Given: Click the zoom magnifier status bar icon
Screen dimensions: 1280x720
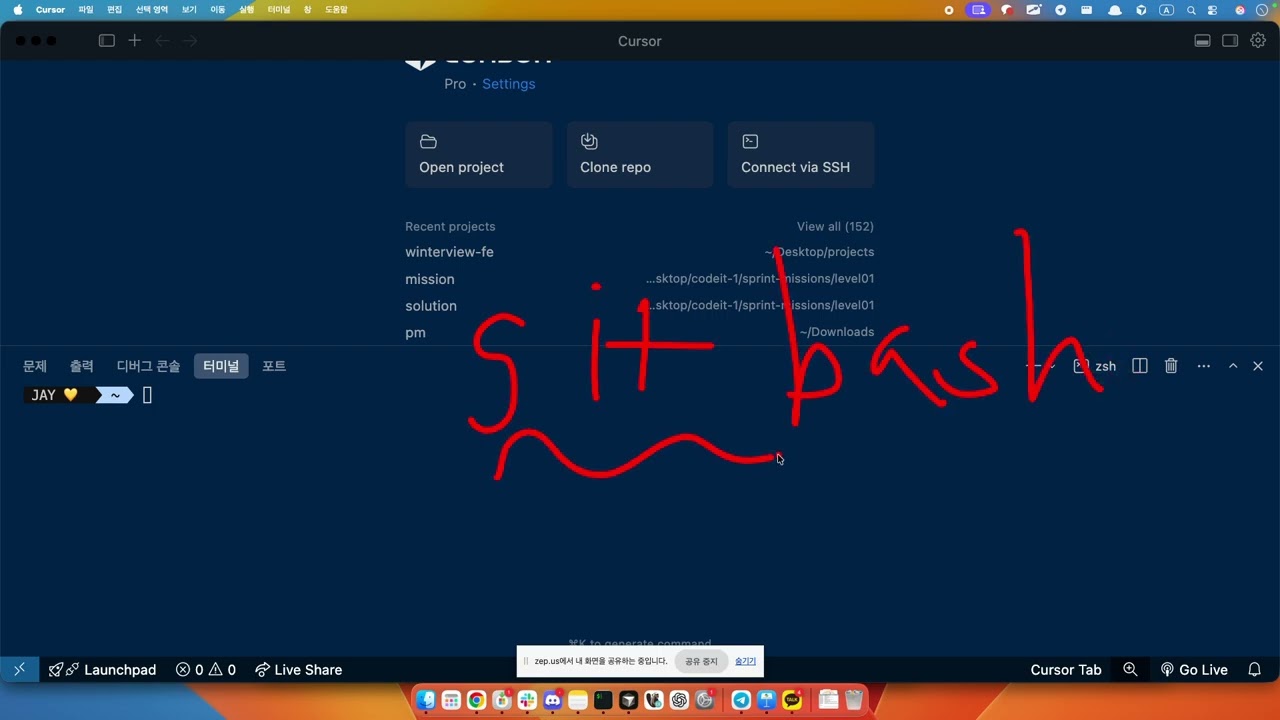Looking at the screenshot, I should point(1130,670).
